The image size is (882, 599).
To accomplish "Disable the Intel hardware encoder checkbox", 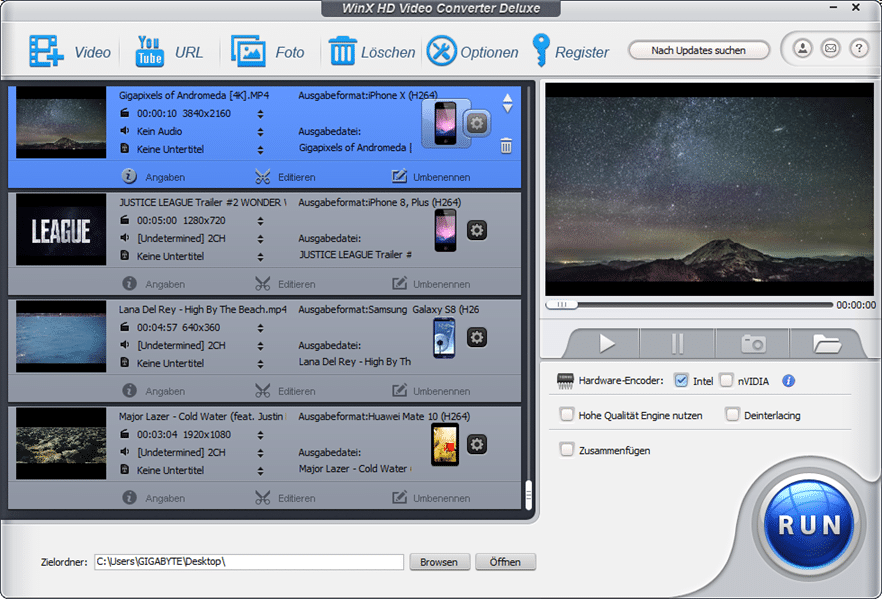I will (x=681, y=381).
